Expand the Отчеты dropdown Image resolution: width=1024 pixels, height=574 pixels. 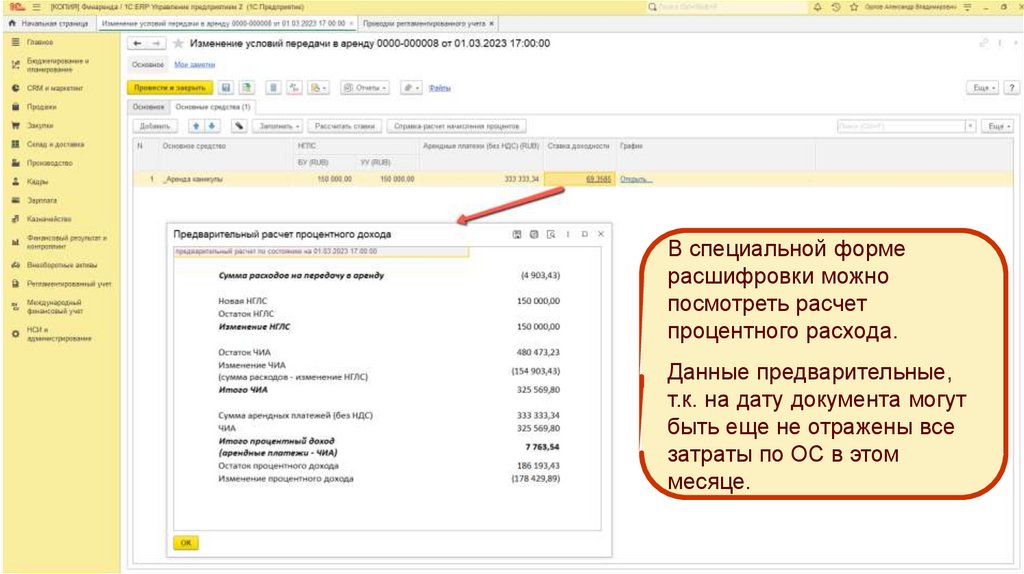pyautogui.click(x=365, y=88)
